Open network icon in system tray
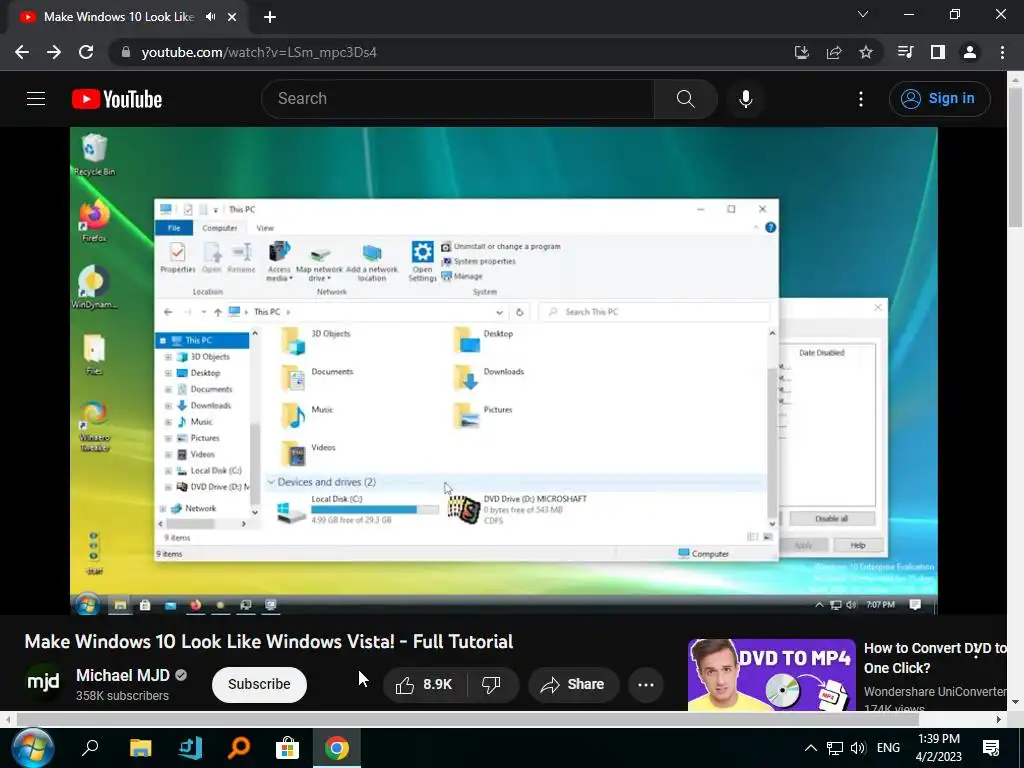The height and width of the screenshot is (768, 1024). [x=835, y=748]
